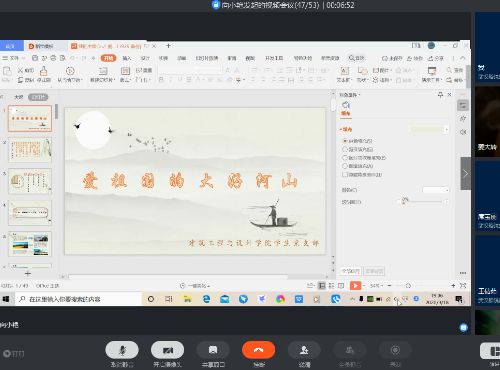Expand the participant video strip arrow
Viewport: 500px width, 370px height.
pyautogui.click(x=466, y=174)
